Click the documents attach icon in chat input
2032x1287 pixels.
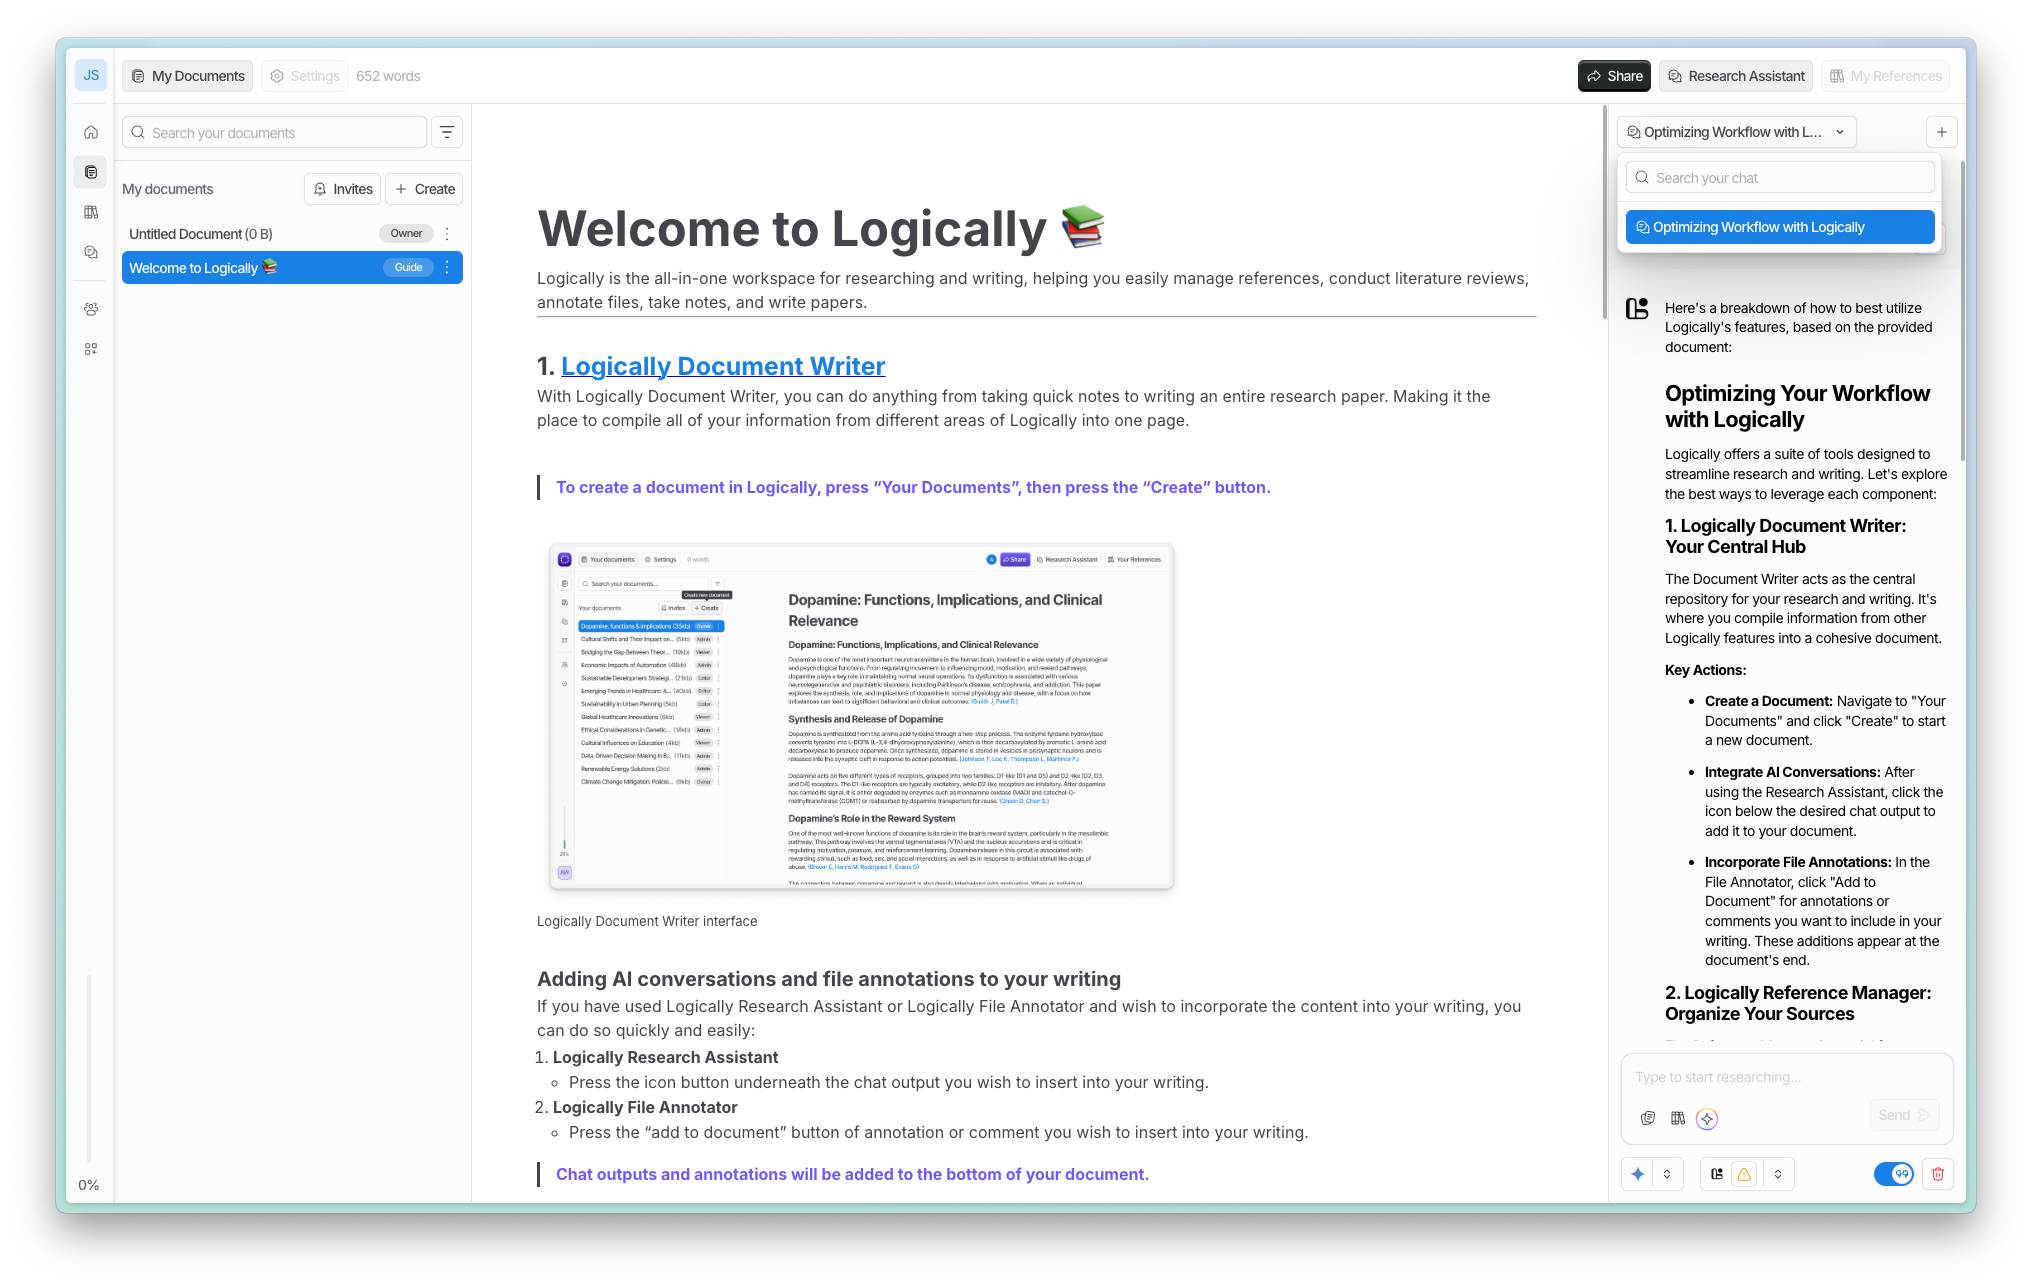click(x=1648, y=1118)
